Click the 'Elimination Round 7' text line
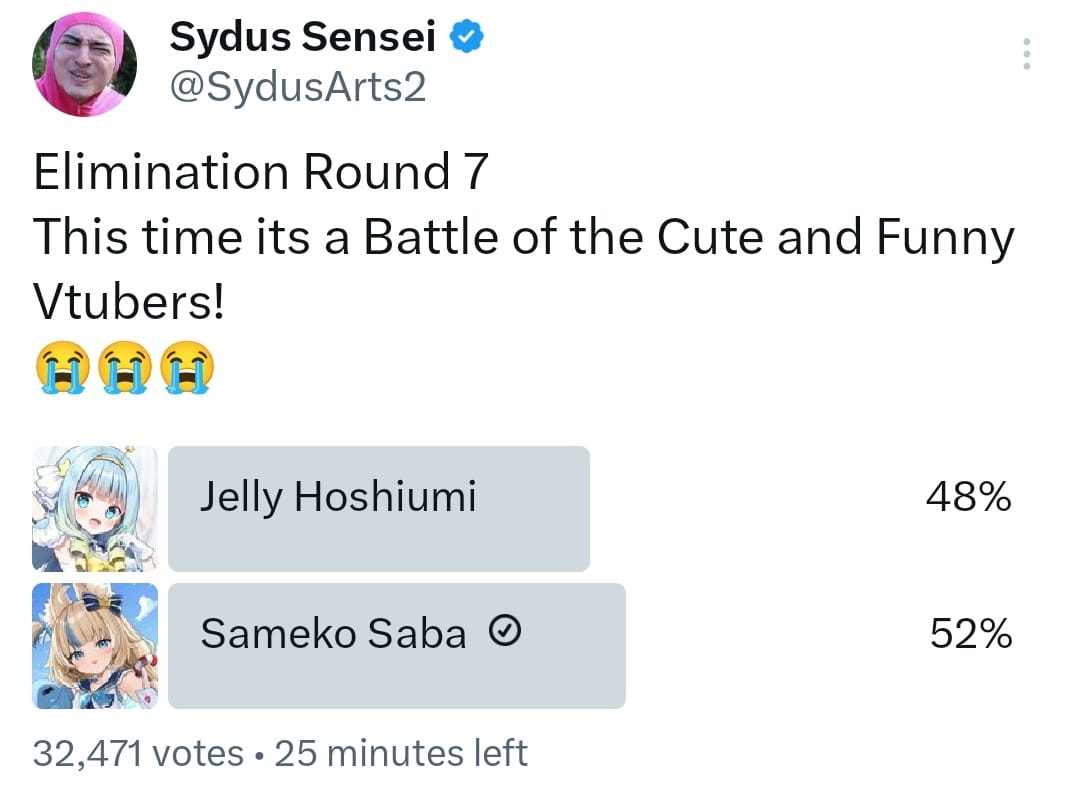Image resolution: width=1080 pixels, height=793 pixels. pyautogui.click(x=261, y=172)
